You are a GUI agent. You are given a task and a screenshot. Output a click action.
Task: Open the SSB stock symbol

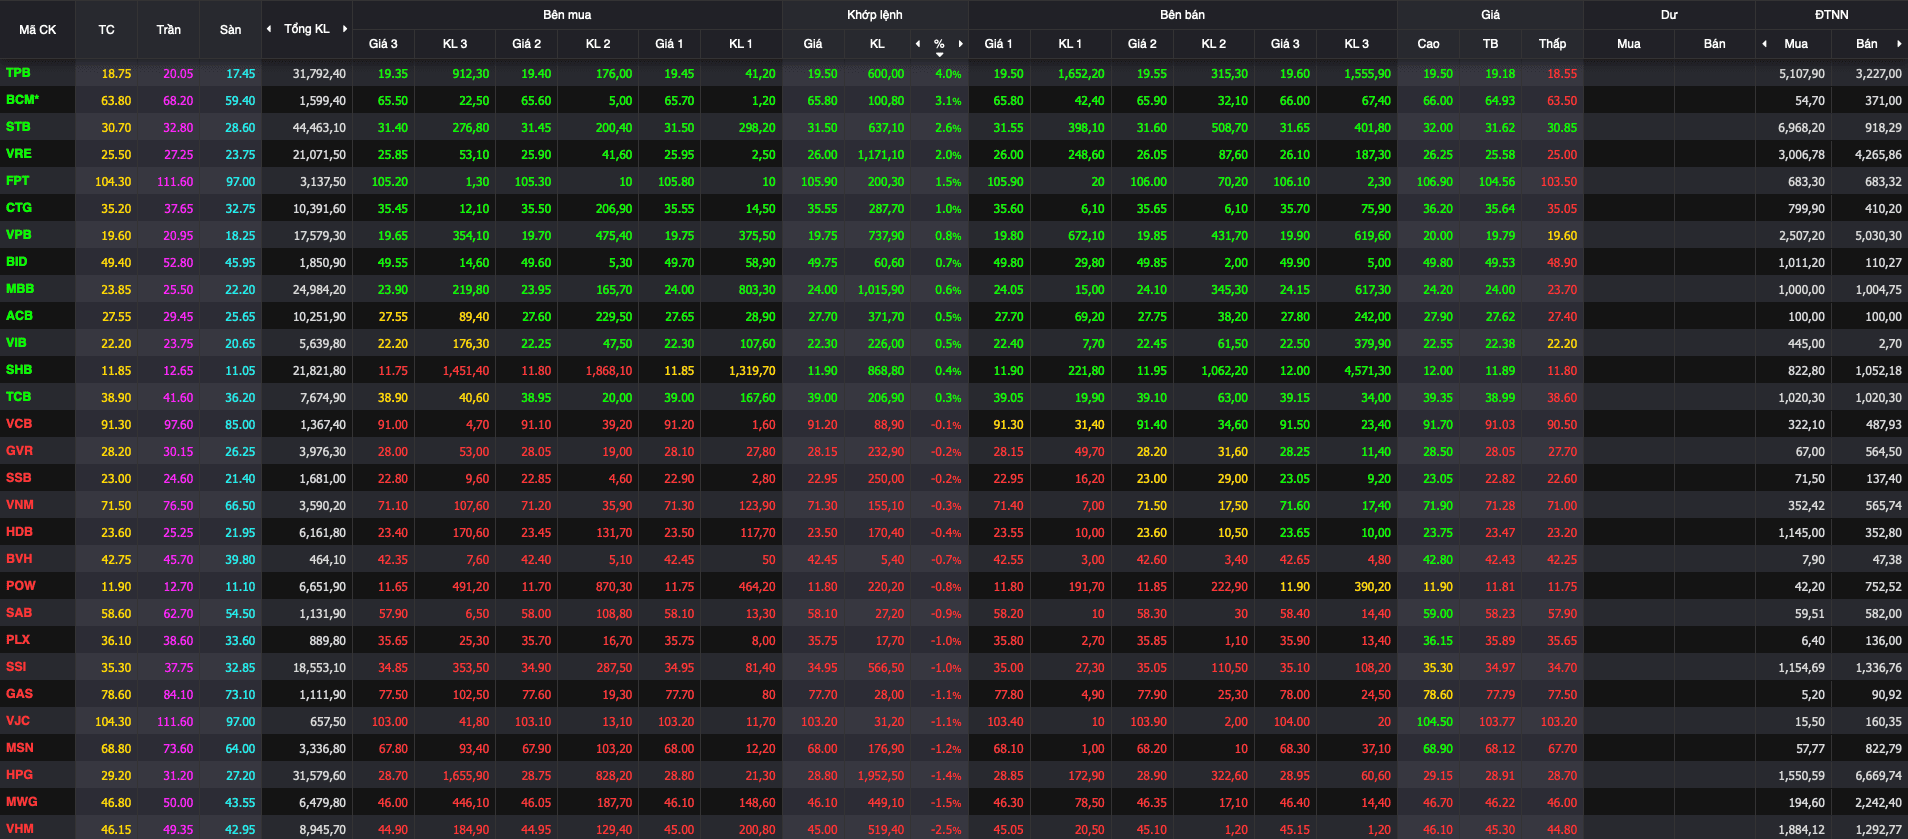click(x=19, y=478)
